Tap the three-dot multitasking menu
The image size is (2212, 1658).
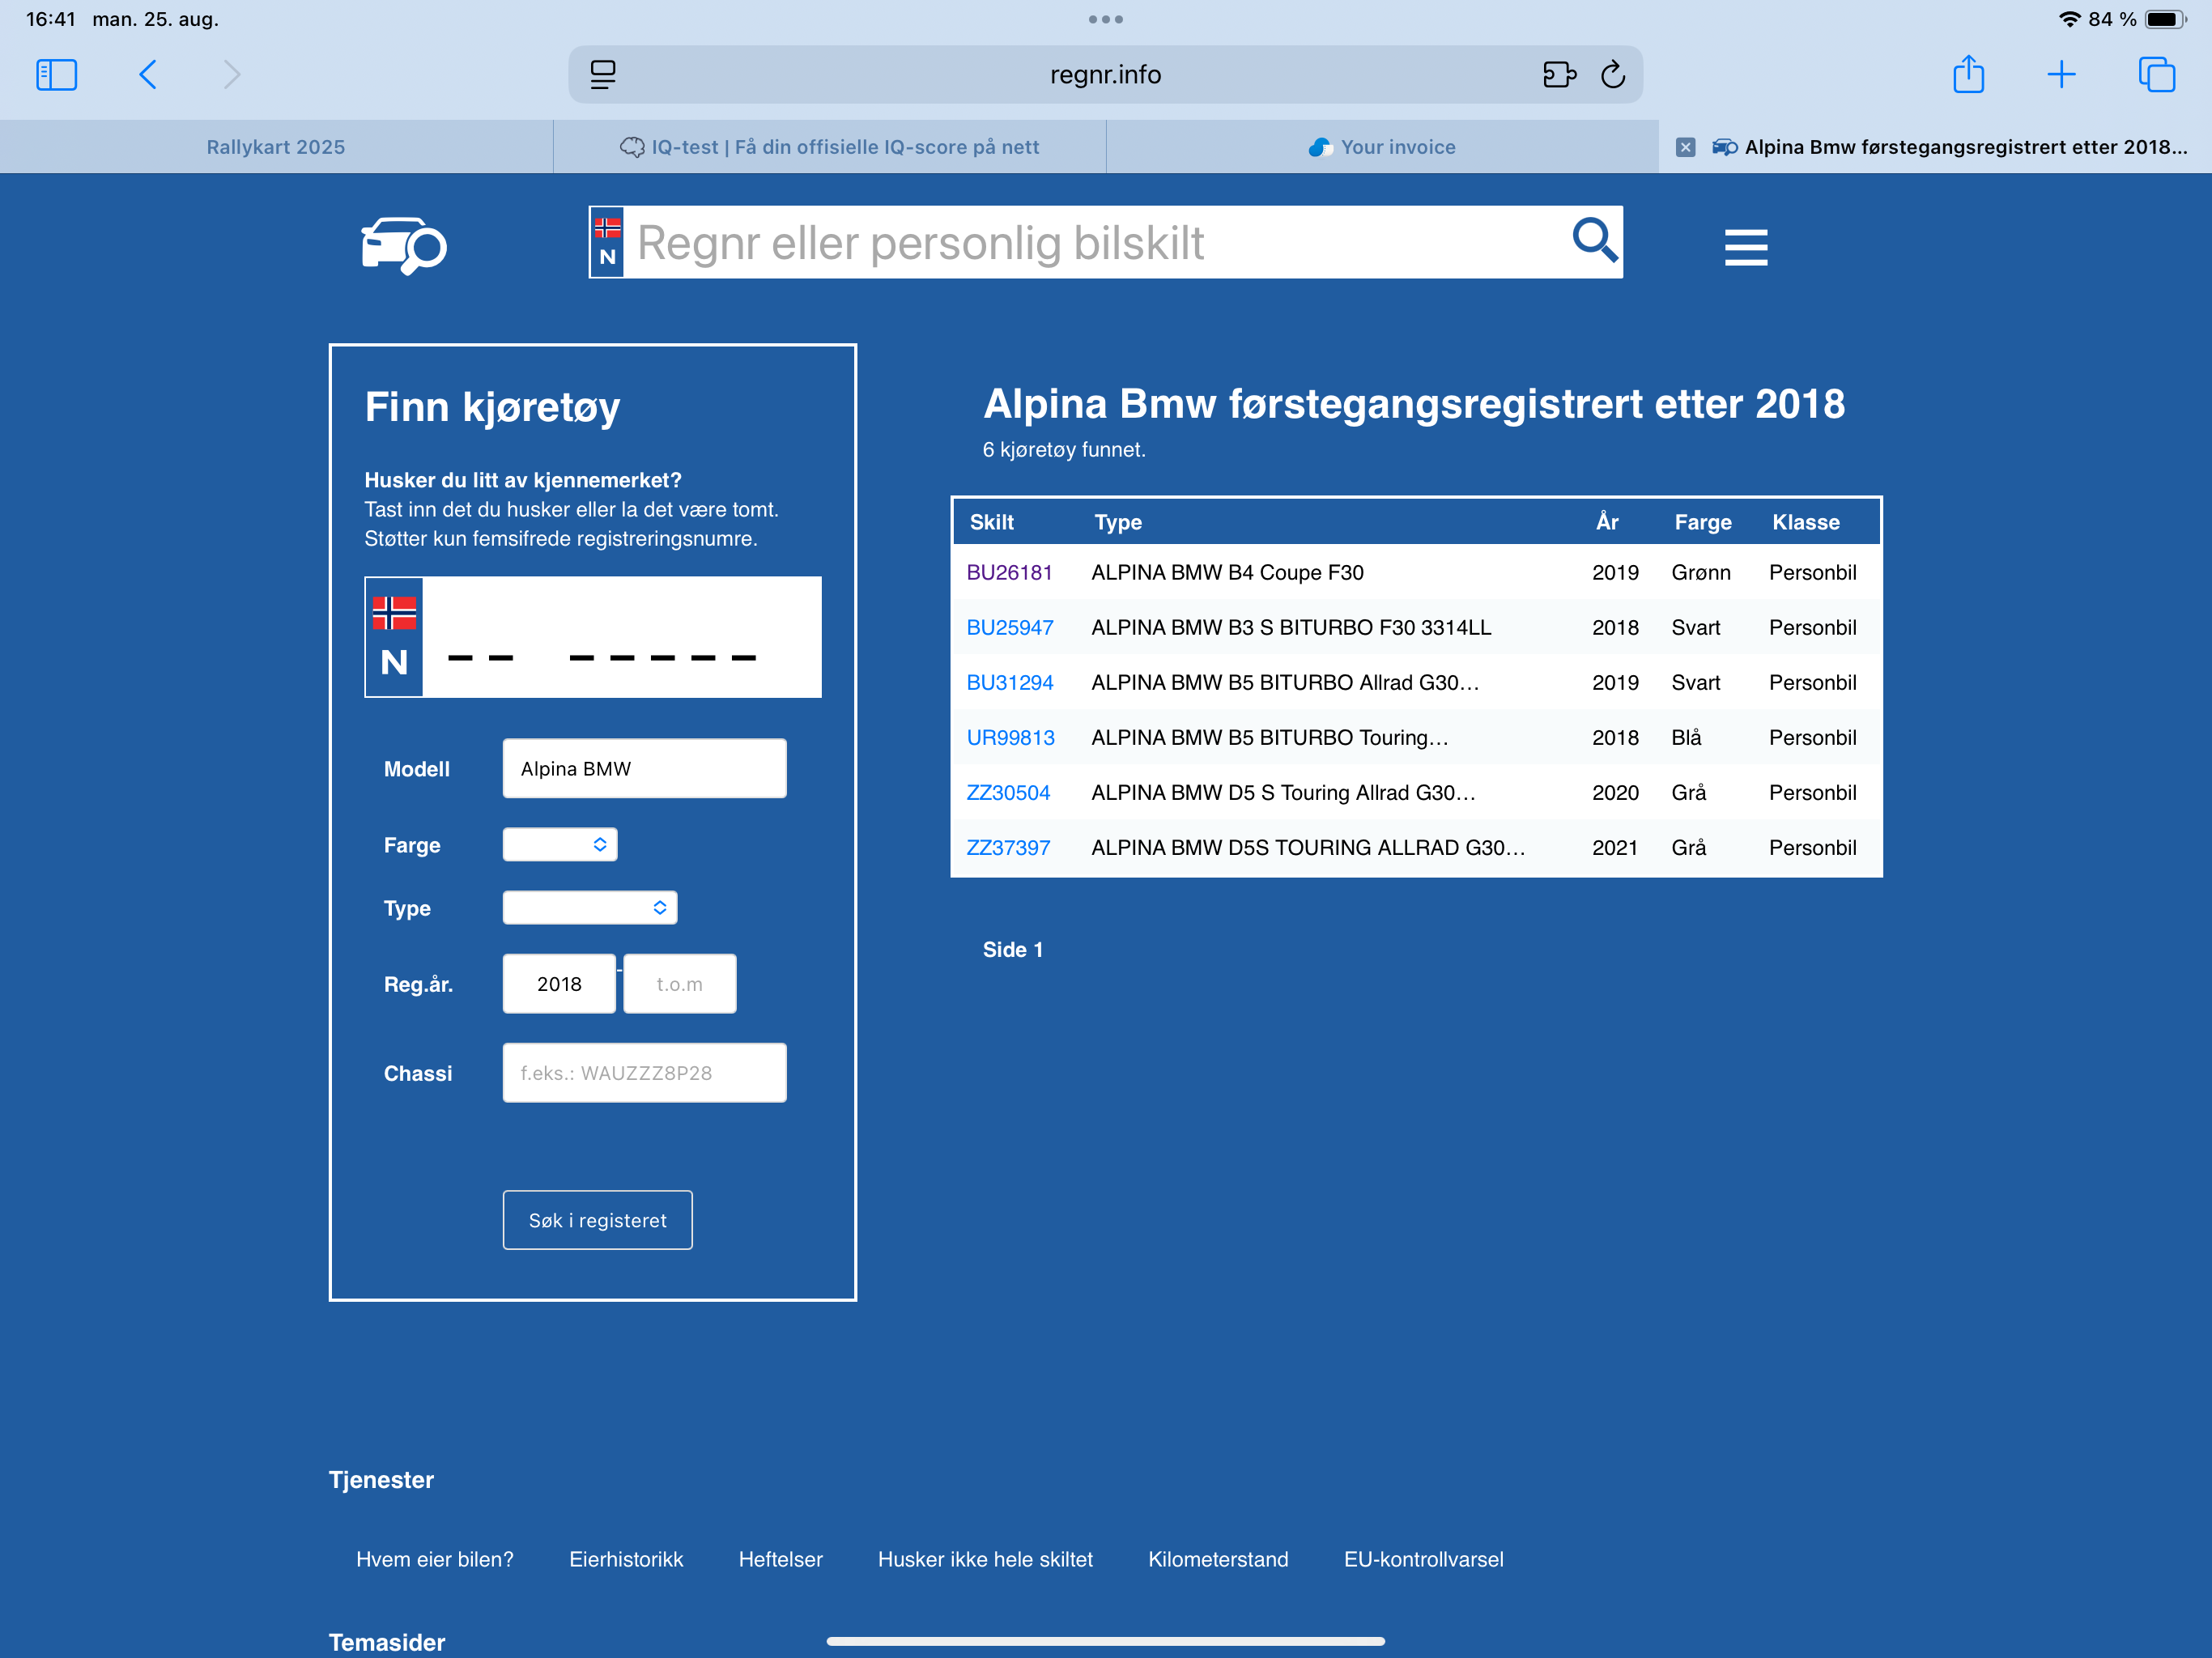point(1106,19)
